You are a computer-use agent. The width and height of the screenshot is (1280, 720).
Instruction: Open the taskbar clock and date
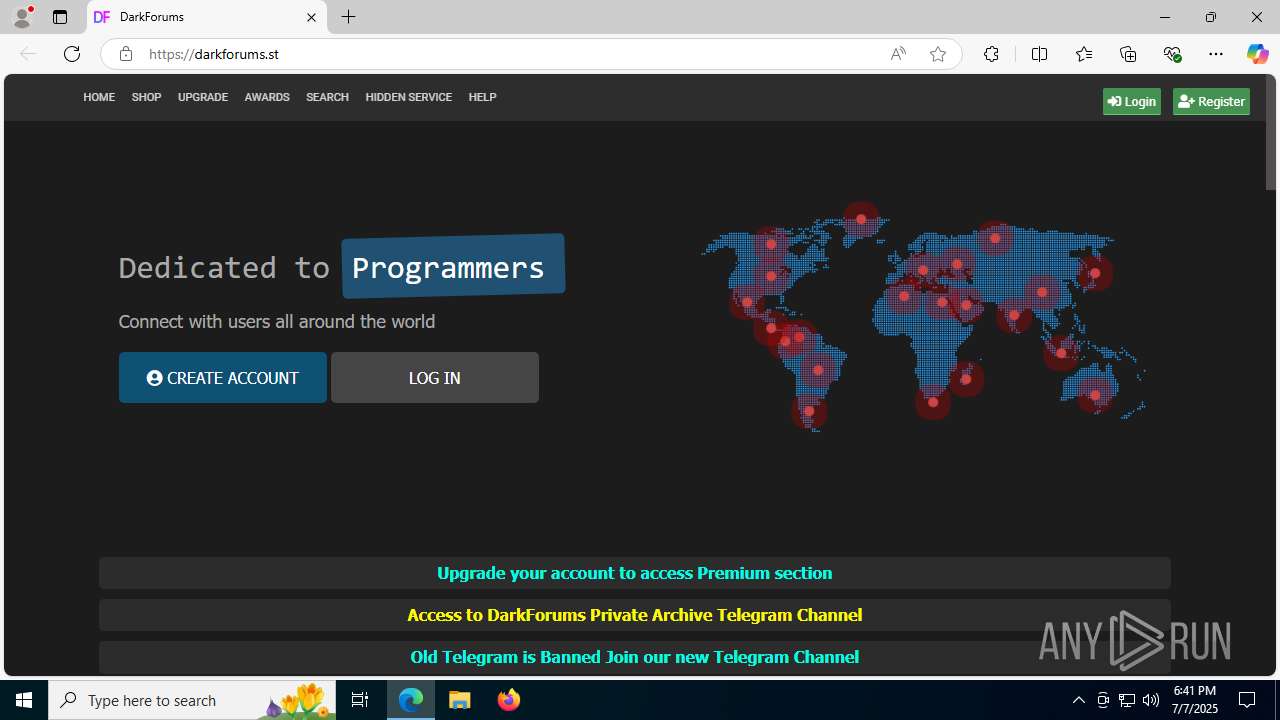pos(1195,700)
